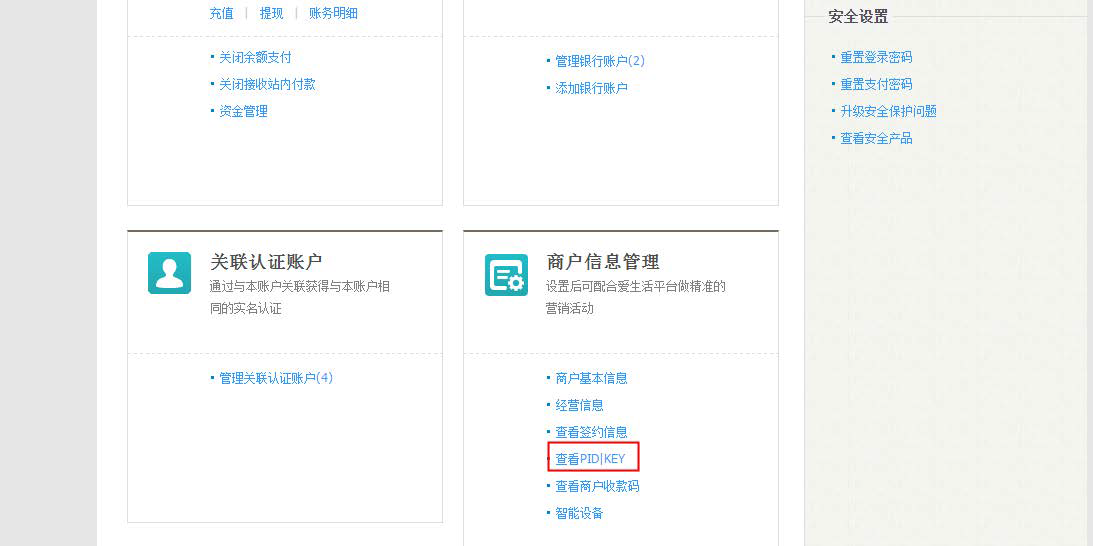Open 管理关联认证账户(4) link
The image size is (1093, 546).
pos(276,379)
